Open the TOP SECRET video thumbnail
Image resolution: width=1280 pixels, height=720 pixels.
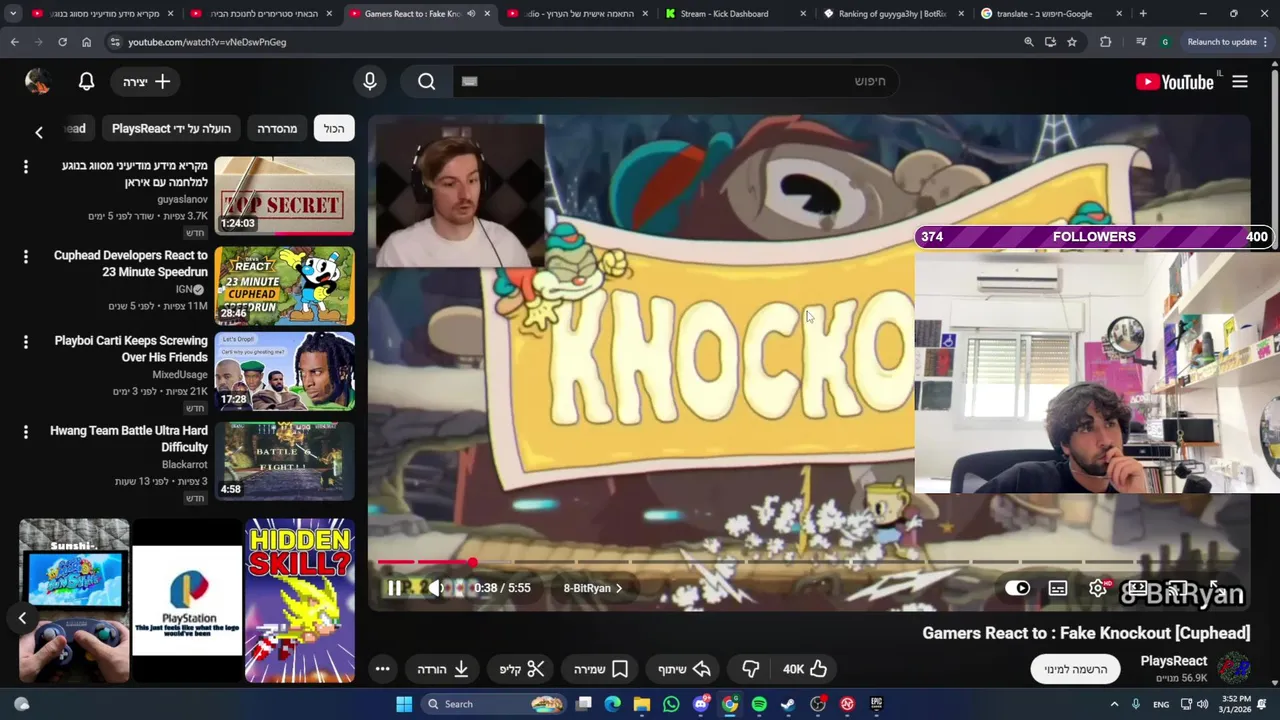[284, 196]
